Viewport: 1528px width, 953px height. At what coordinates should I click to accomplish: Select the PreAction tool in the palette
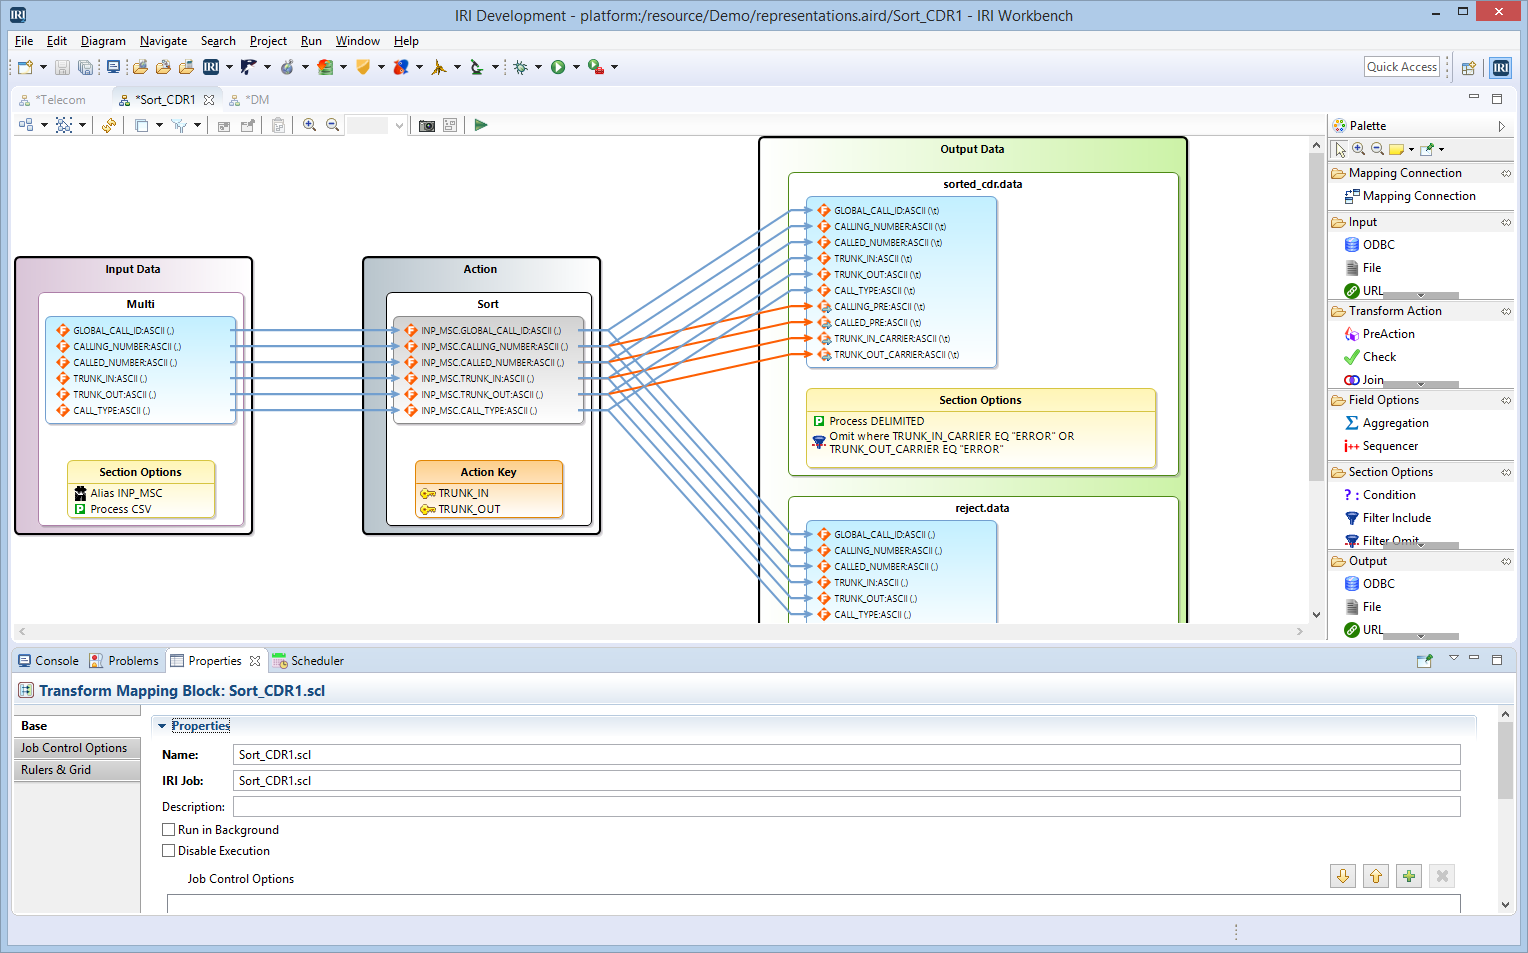point(1387,334)
